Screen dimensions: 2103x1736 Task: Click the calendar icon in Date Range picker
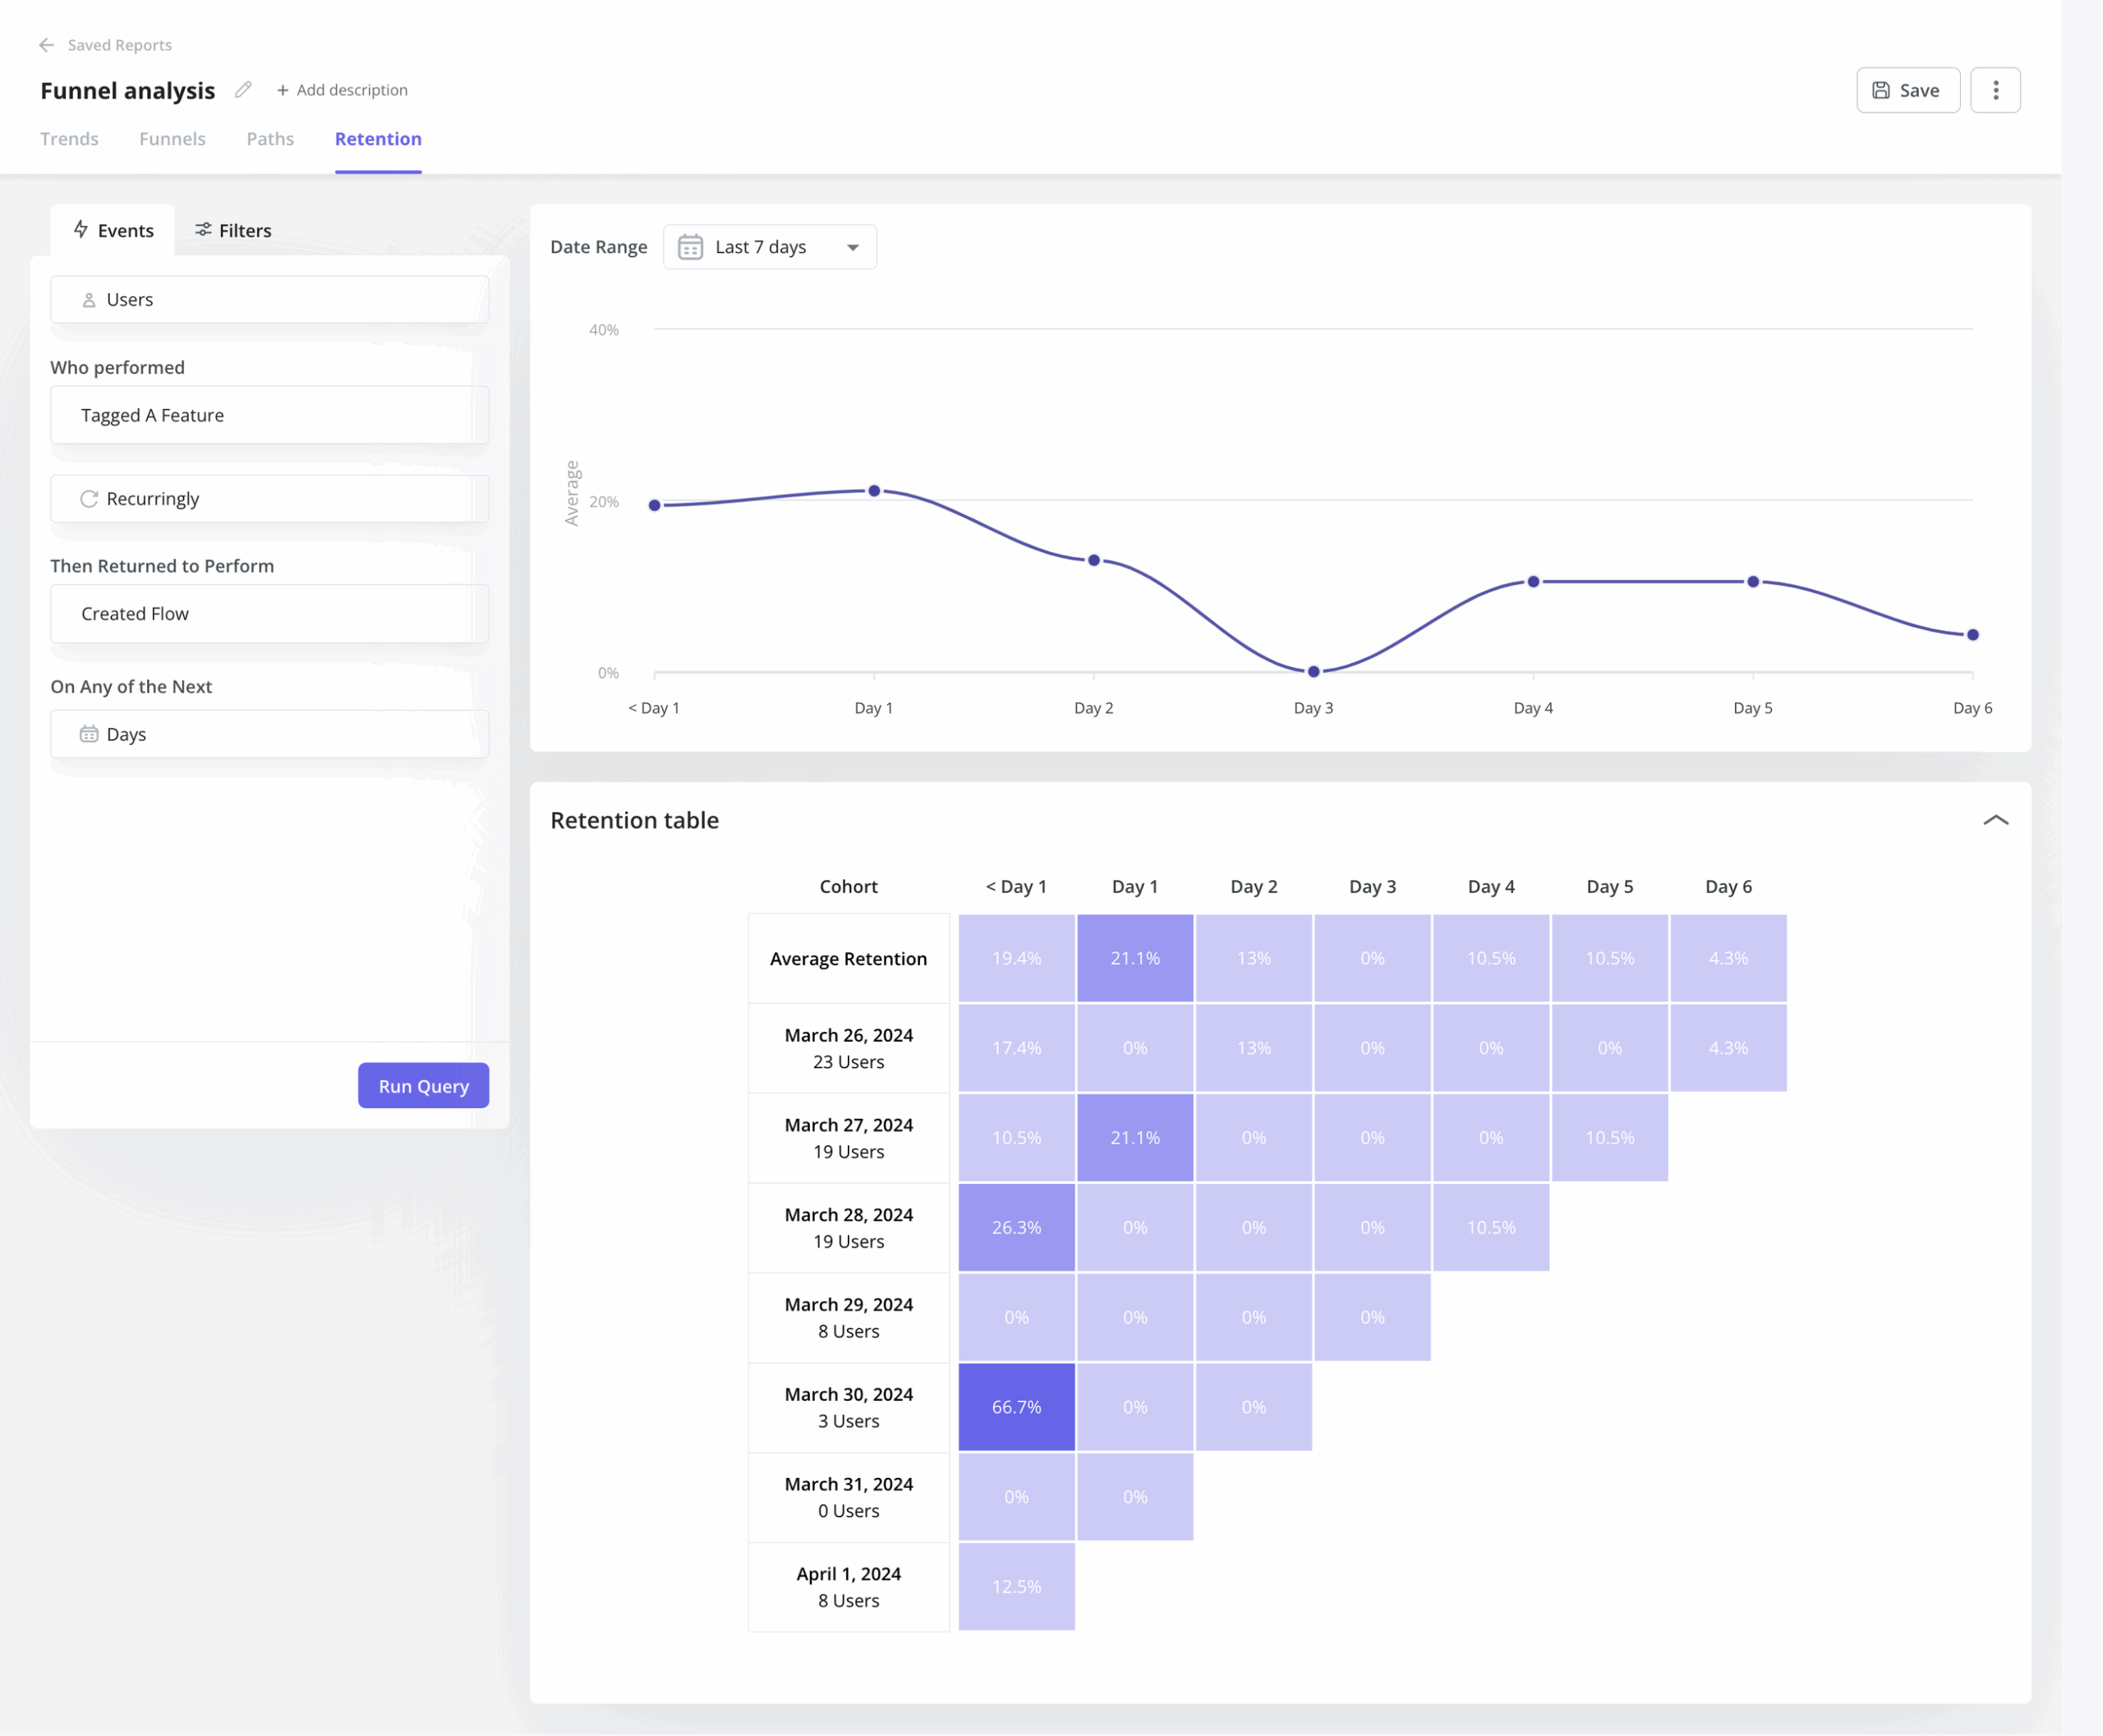tap(690, 247)
